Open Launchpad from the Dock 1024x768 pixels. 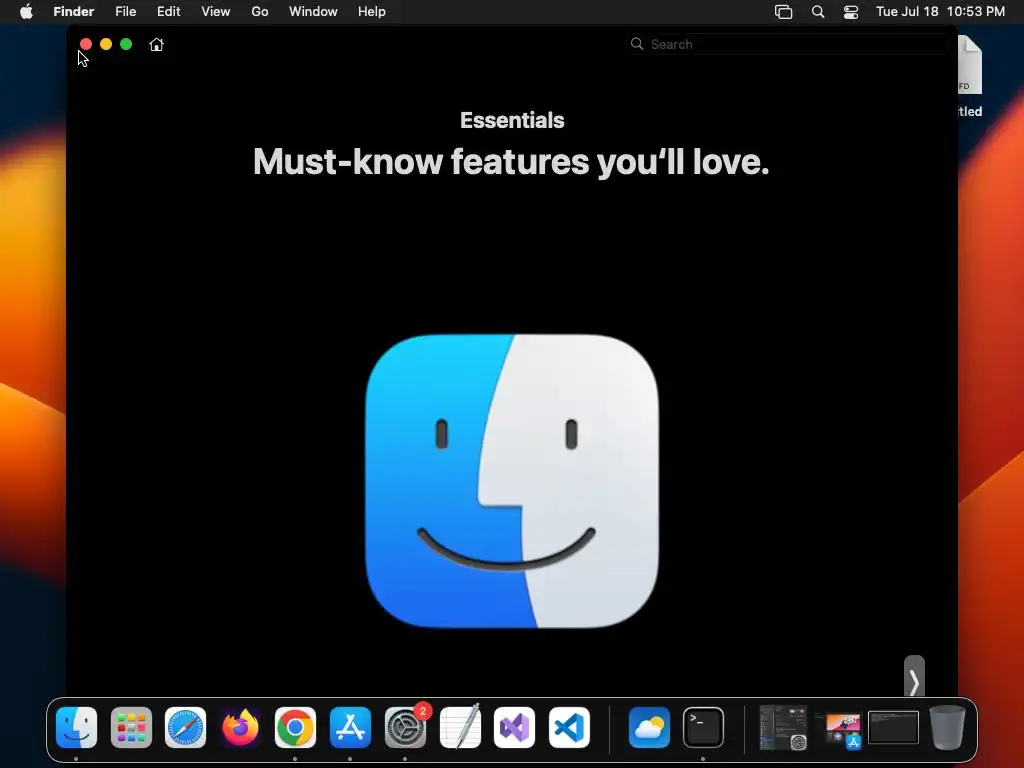pyautogui.click(x=131, y=728)
